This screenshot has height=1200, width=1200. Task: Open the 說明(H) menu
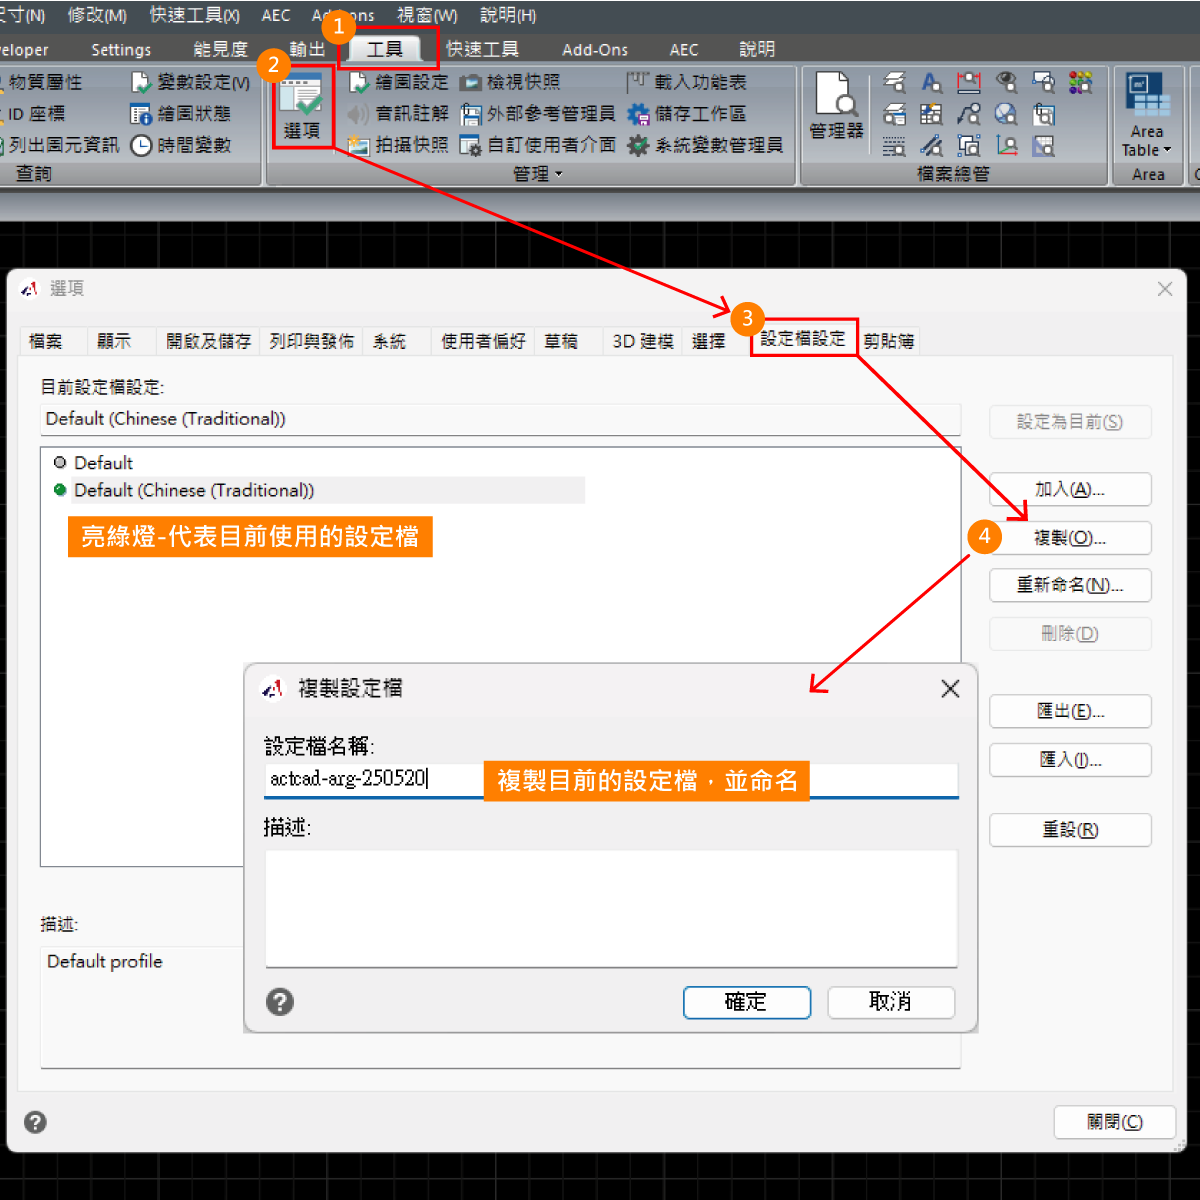508,15
